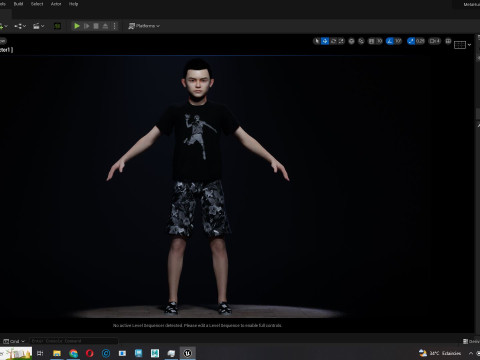Open the Platforms dropdown

(144, 26)
